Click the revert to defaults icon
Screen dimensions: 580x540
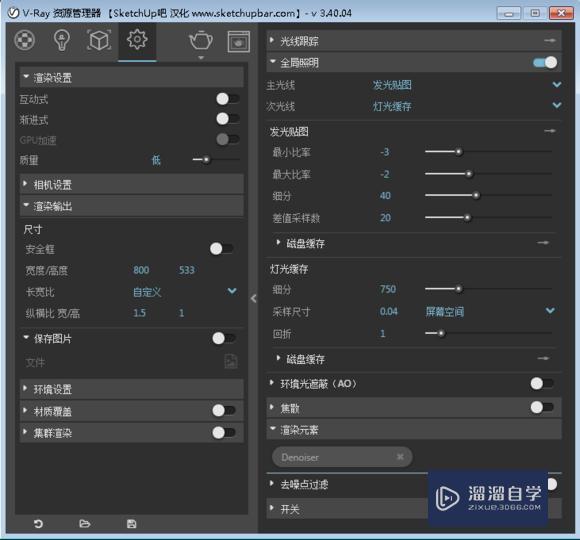point(38,524)
